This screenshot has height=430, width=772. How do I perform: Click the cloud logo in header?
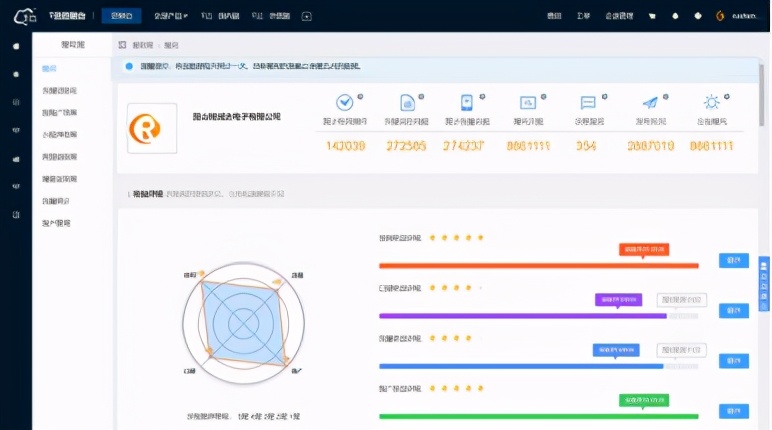24,16
